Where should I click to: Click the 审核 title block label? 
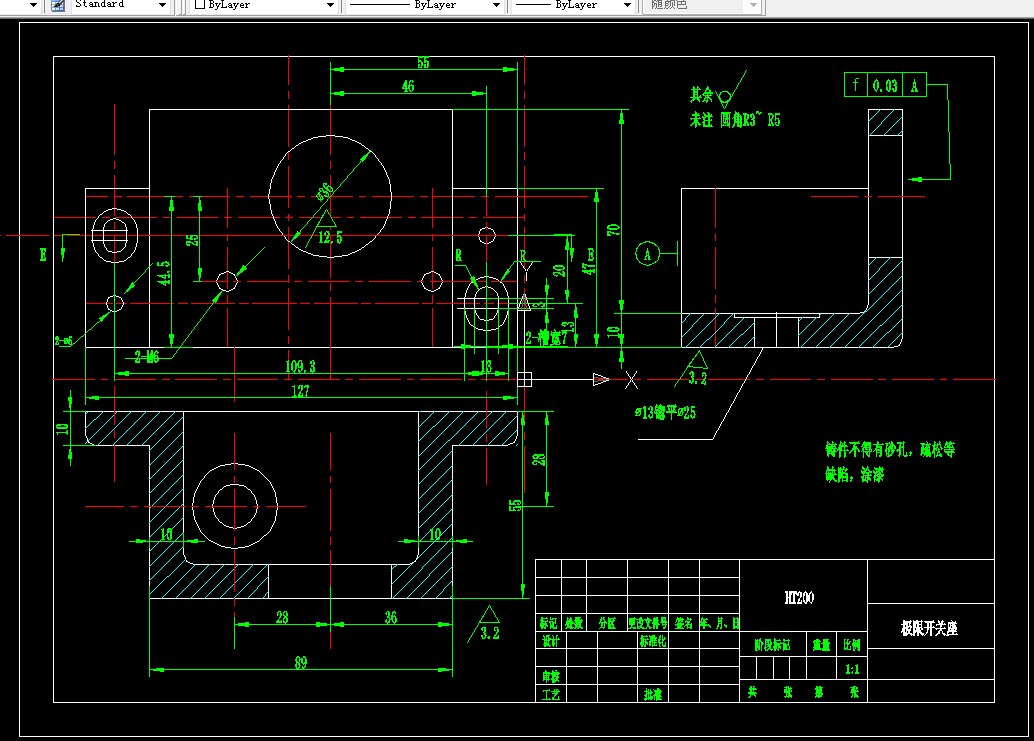[x=551, y=676]
